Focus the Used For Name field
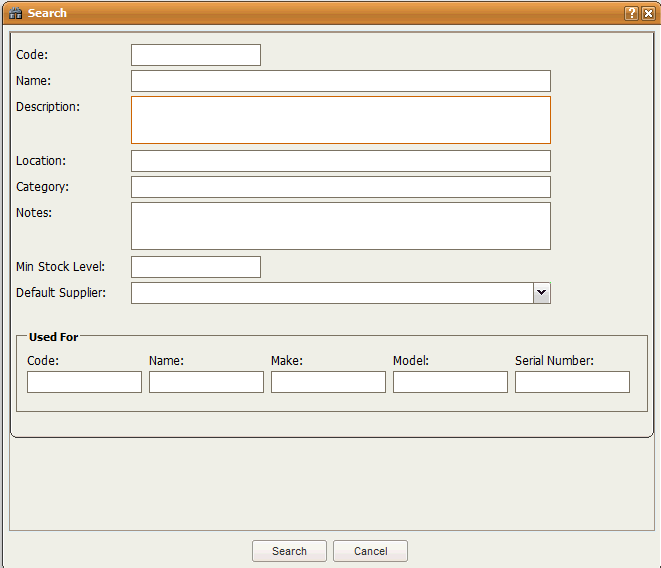This screenshot has width=661, height=568. [x=206, y=382]
